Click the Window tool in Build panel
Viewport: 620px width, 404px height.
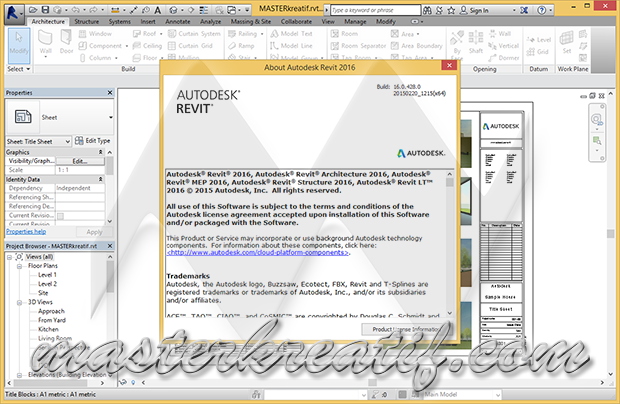95,34
